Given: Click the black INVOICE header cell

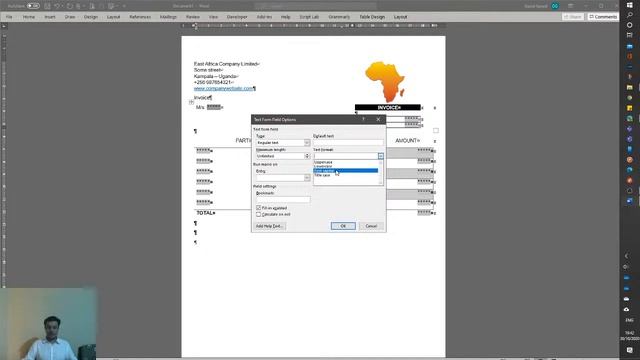Looking at the screenshot, I should point(387,108).
